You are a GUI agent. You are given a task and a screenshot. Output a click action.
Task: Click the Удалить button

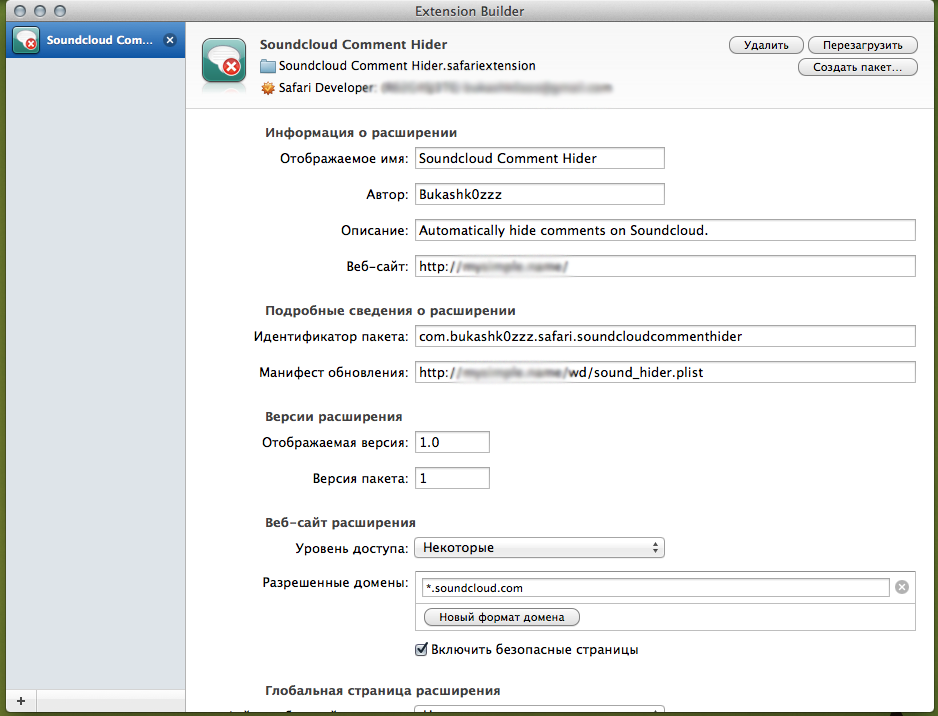(x=765, y=45)
